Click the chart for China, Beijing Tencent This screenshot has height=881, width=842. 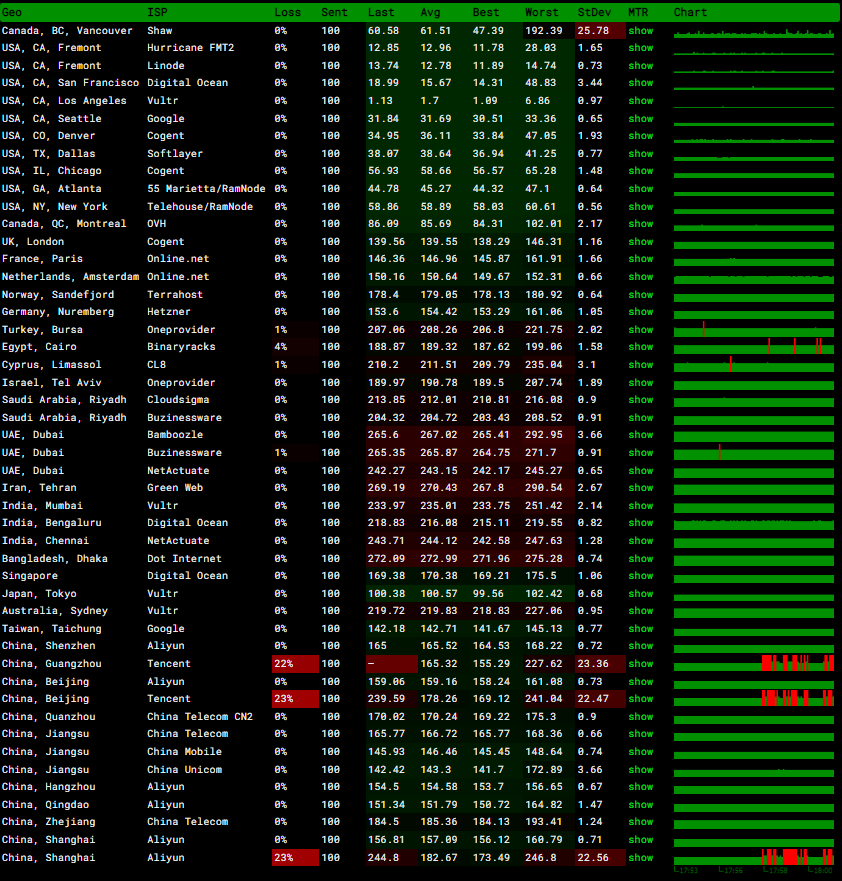(753, 699)
